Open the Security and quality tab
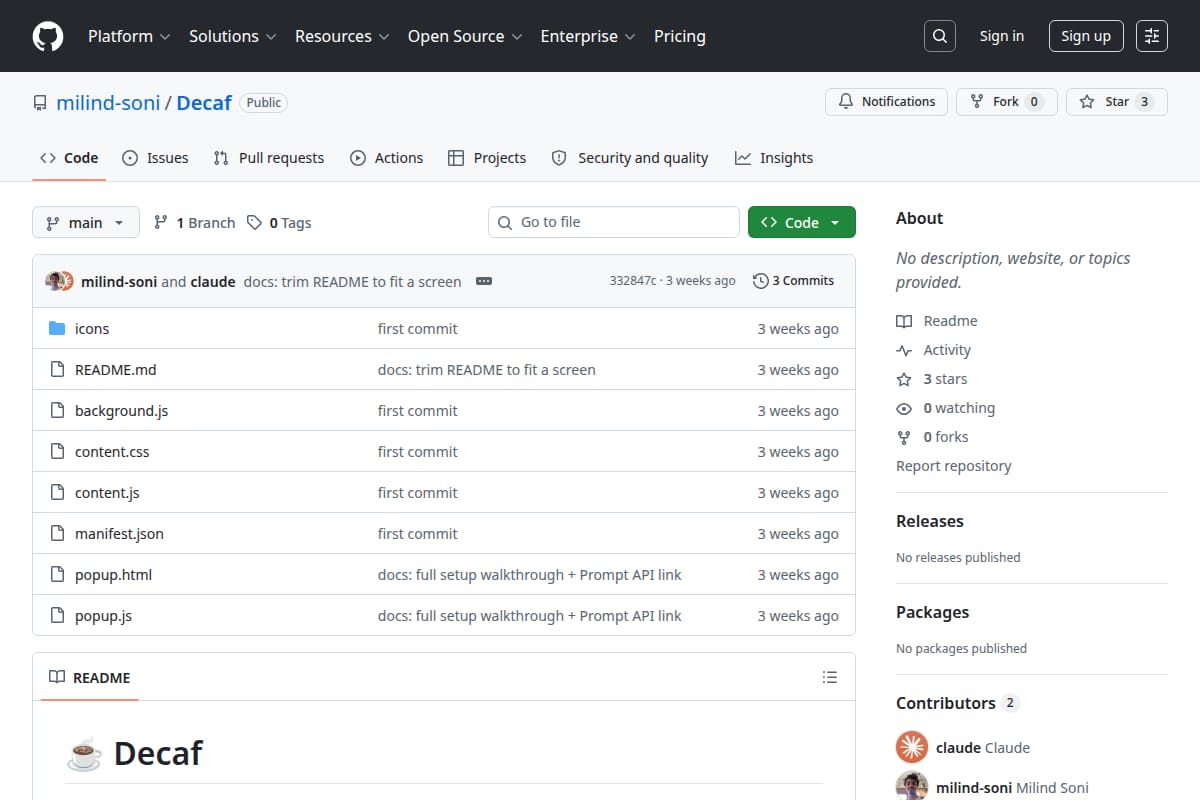The image size is (1200, 800). click(x=630, y=158)
